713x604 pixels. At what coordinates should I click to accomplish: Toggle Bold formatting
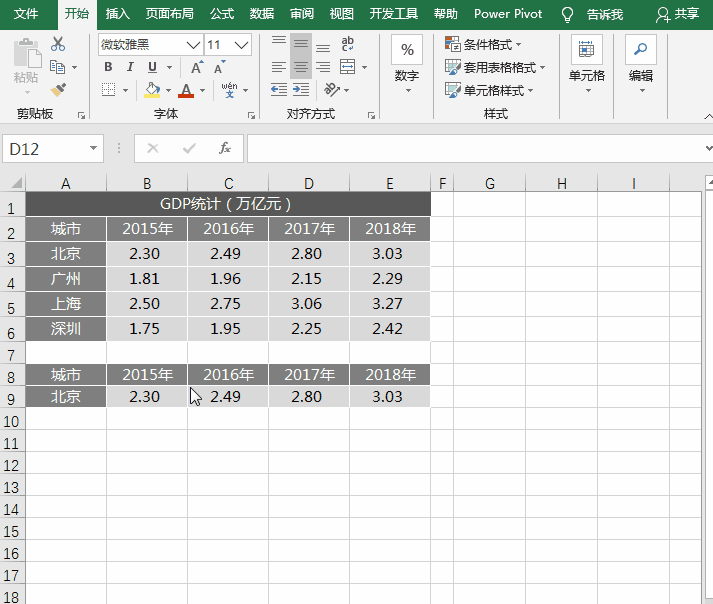[108, 67]
